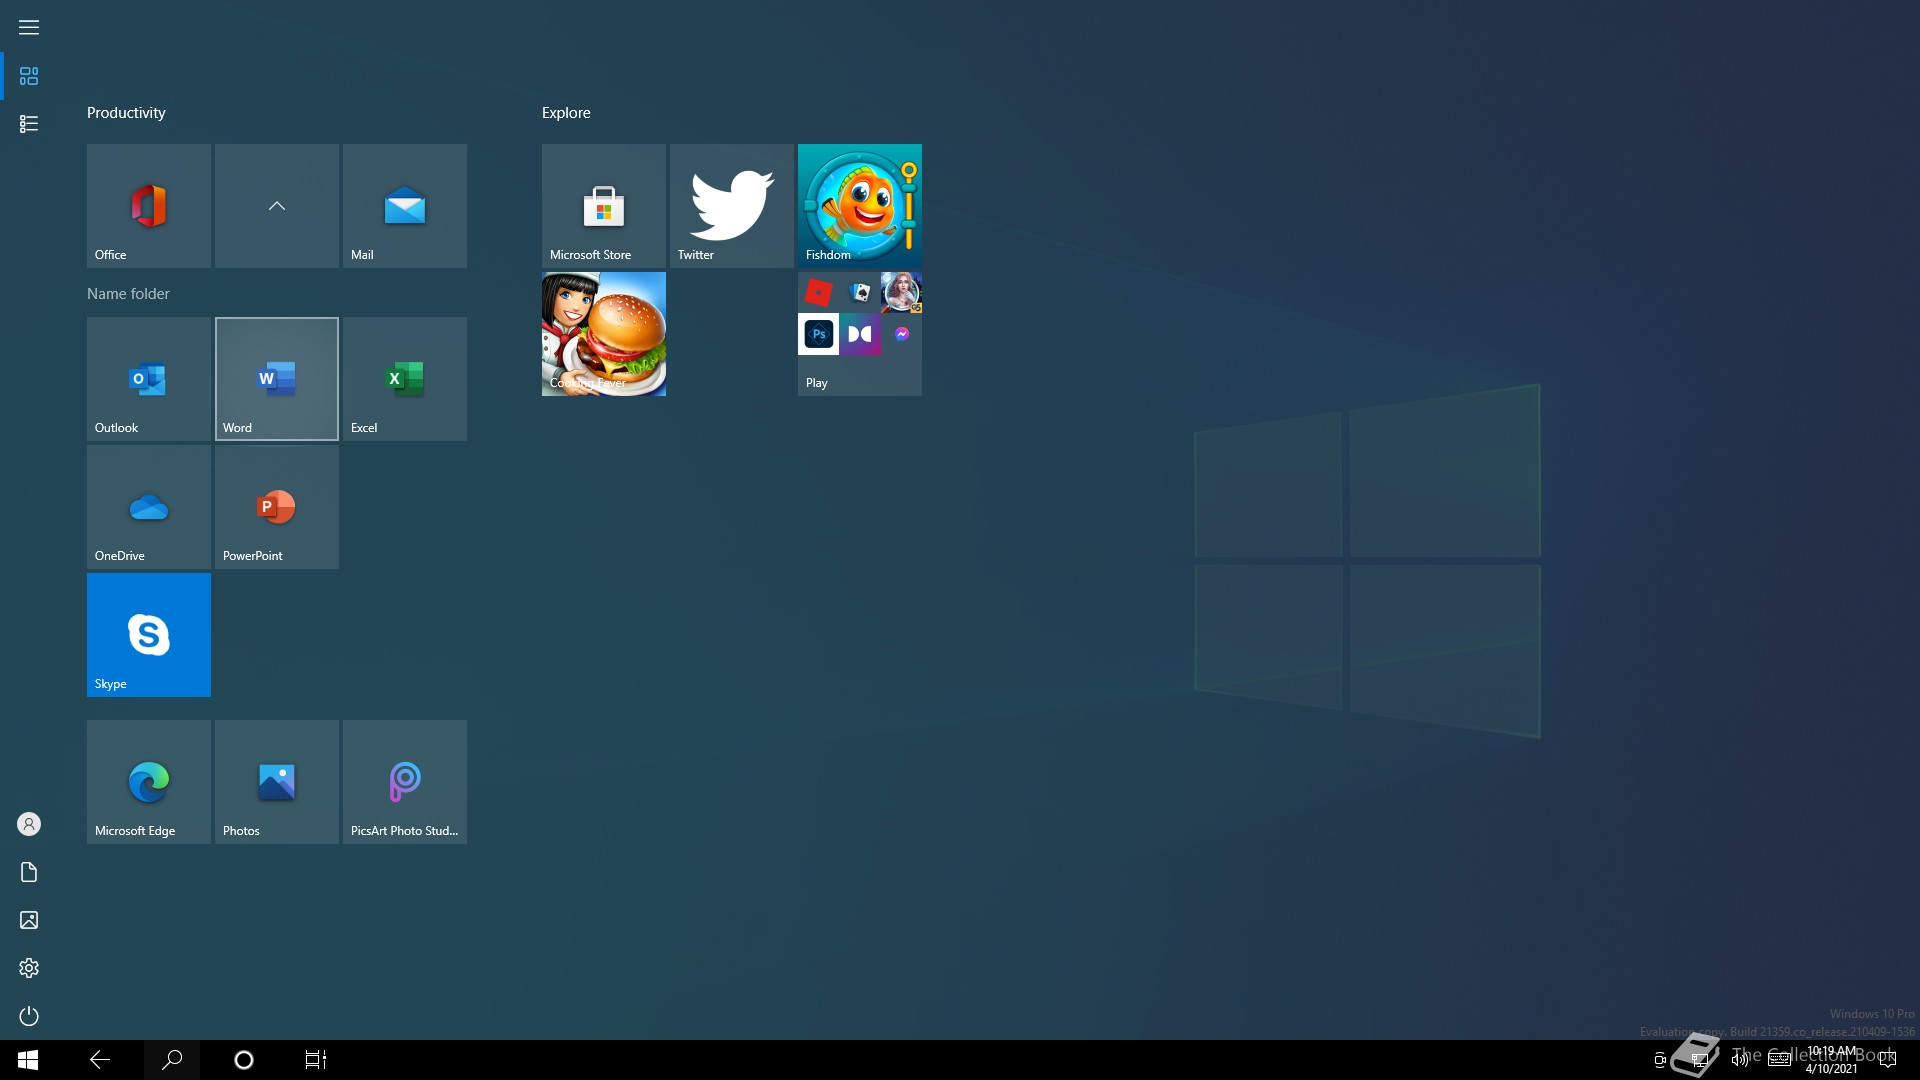Open the OneDrive tile
1920x1080 pixels.
pyautogui.click(x=148, y=507)
